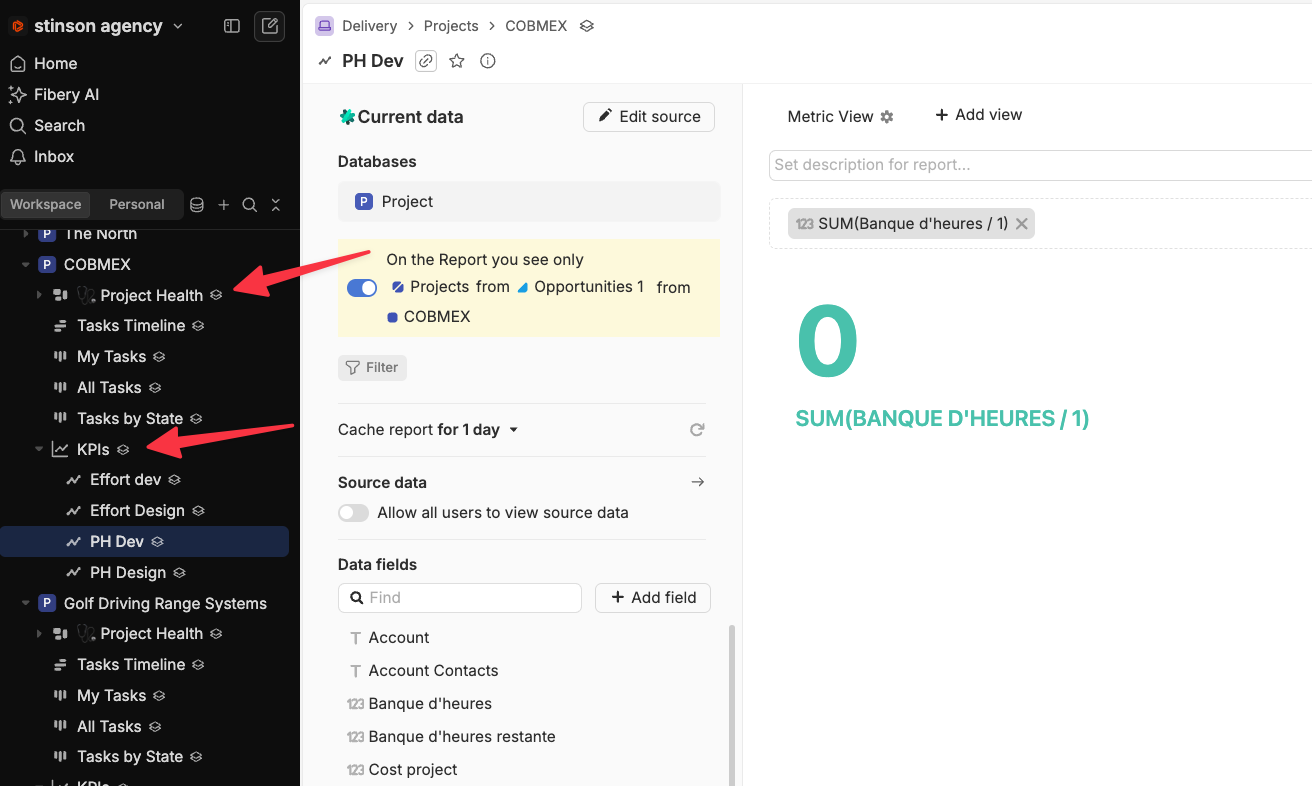Copy link to PH Dev report
This screenshot has width=1312, height=786.
click(x=426, y=61)
